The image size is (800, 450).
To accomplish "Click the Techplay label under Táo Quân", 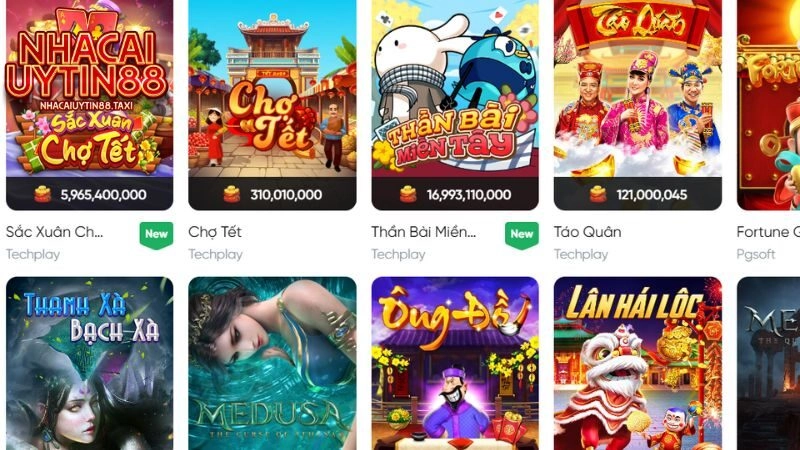I will [581, 254].
